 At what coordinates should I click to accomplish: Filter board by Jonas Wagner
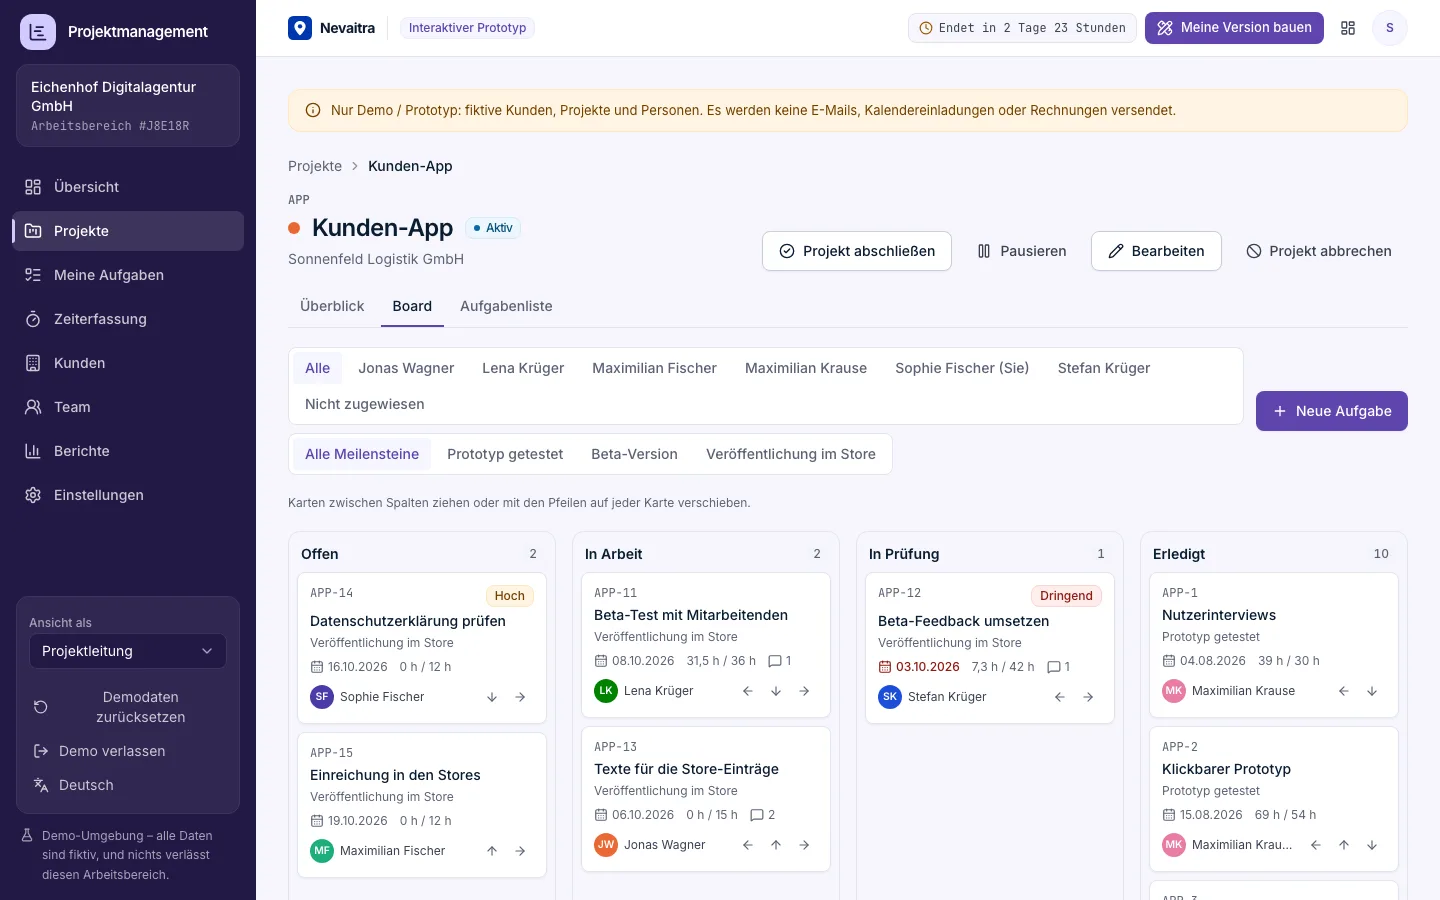[406, 368]
